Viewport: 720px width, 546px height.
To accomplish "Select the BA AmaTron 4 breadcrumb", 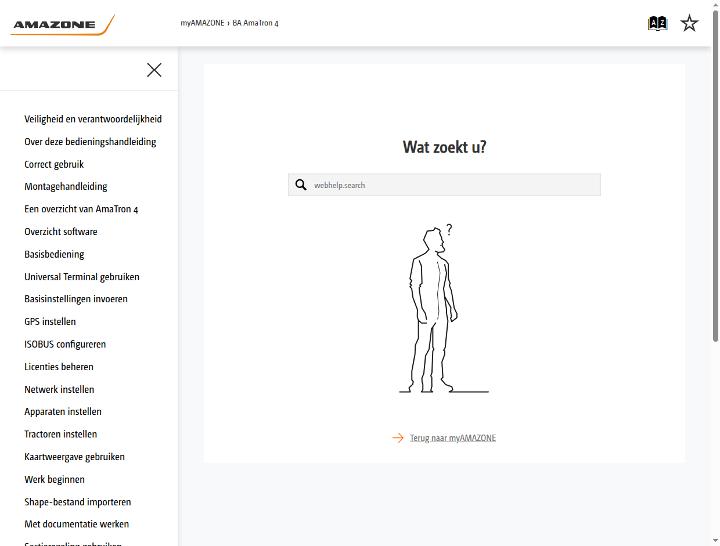I will [255, 23].
